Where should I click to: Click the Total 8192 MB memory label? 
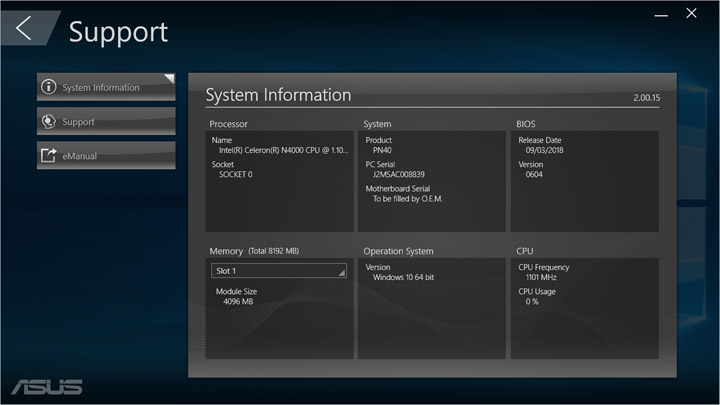click(274, 251)
